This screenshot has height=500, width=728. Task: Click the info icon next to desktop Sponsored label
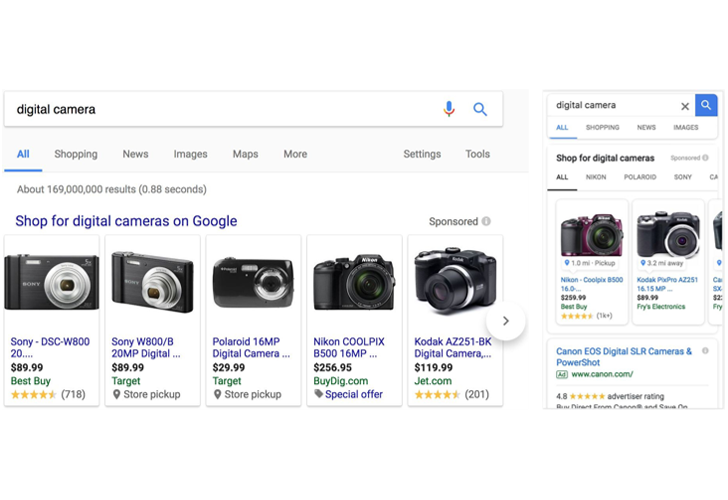pyautogui.click(x=486, y=221)
